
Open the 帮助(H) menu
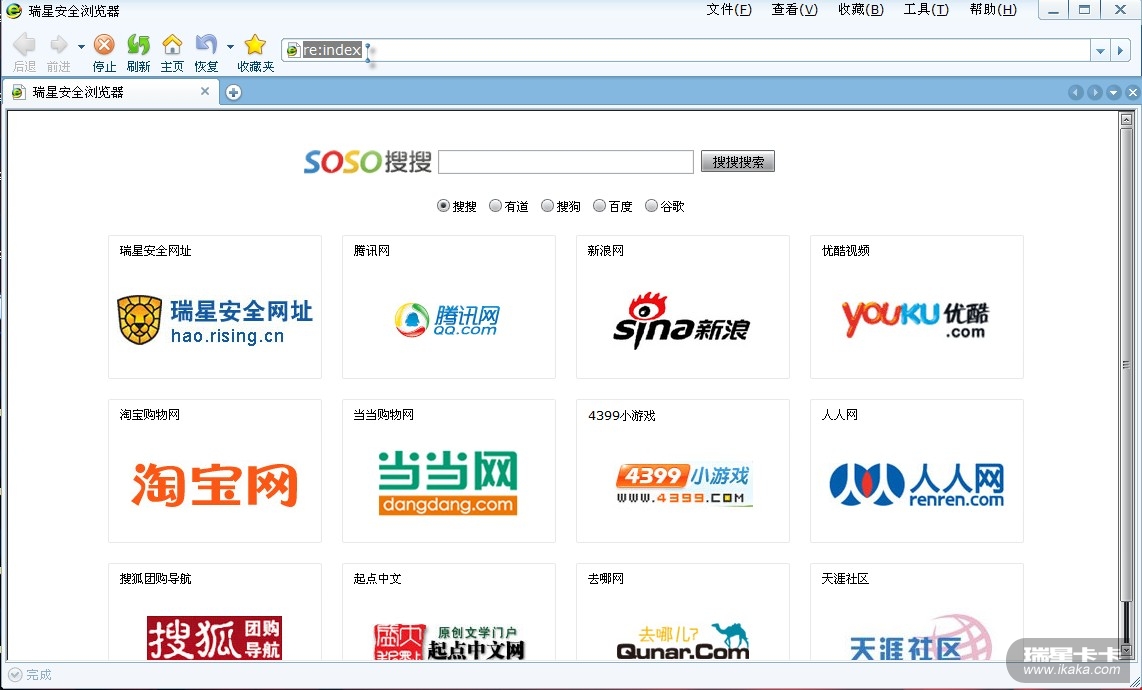tap(993, 9)
